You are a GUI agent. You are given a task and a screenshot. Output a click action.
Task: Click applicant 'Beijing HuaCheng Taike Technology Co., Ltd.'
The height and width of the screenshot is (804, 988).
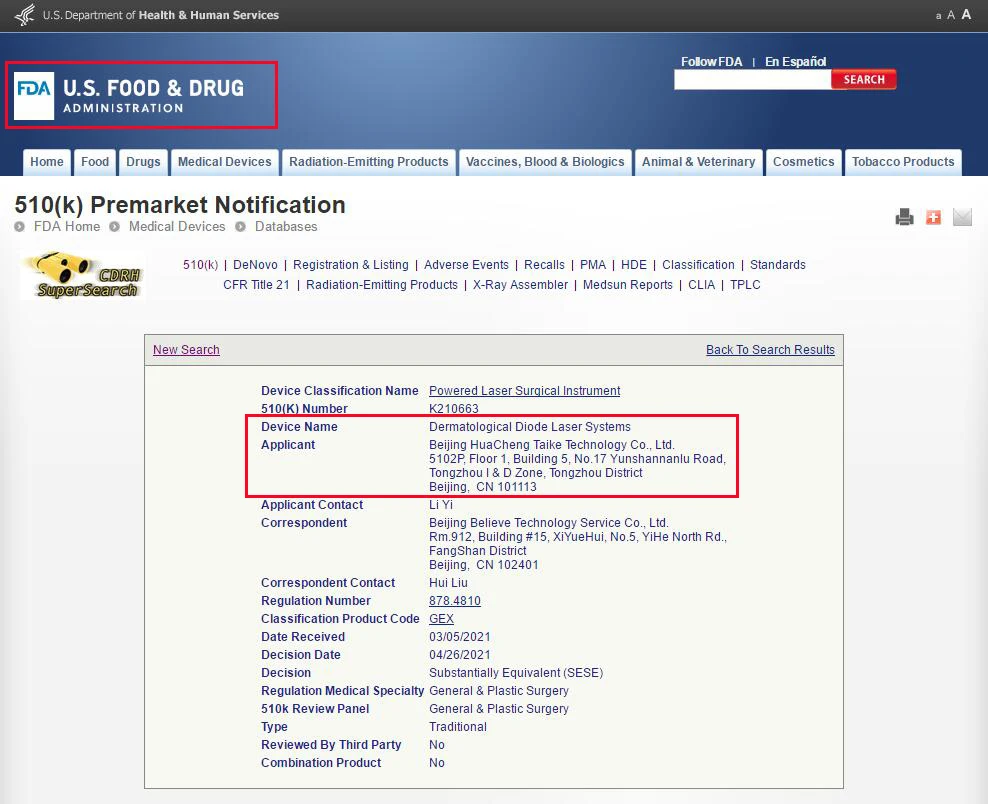click(x=552, y=445)
